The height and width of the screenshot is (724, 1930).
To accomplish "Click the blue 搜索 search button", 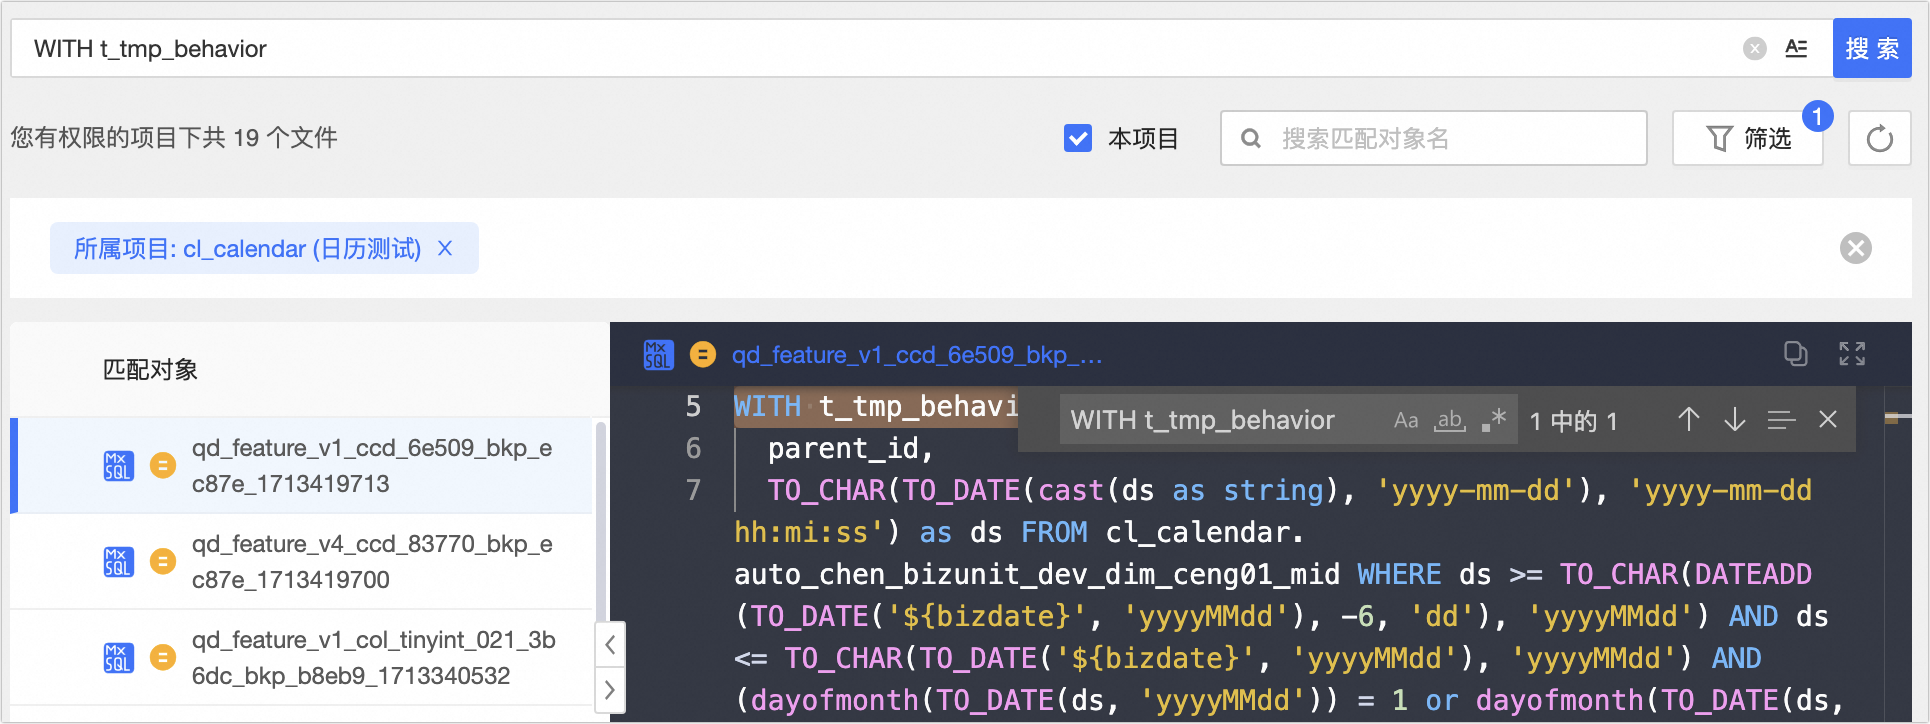I will tap(1872, 48).
